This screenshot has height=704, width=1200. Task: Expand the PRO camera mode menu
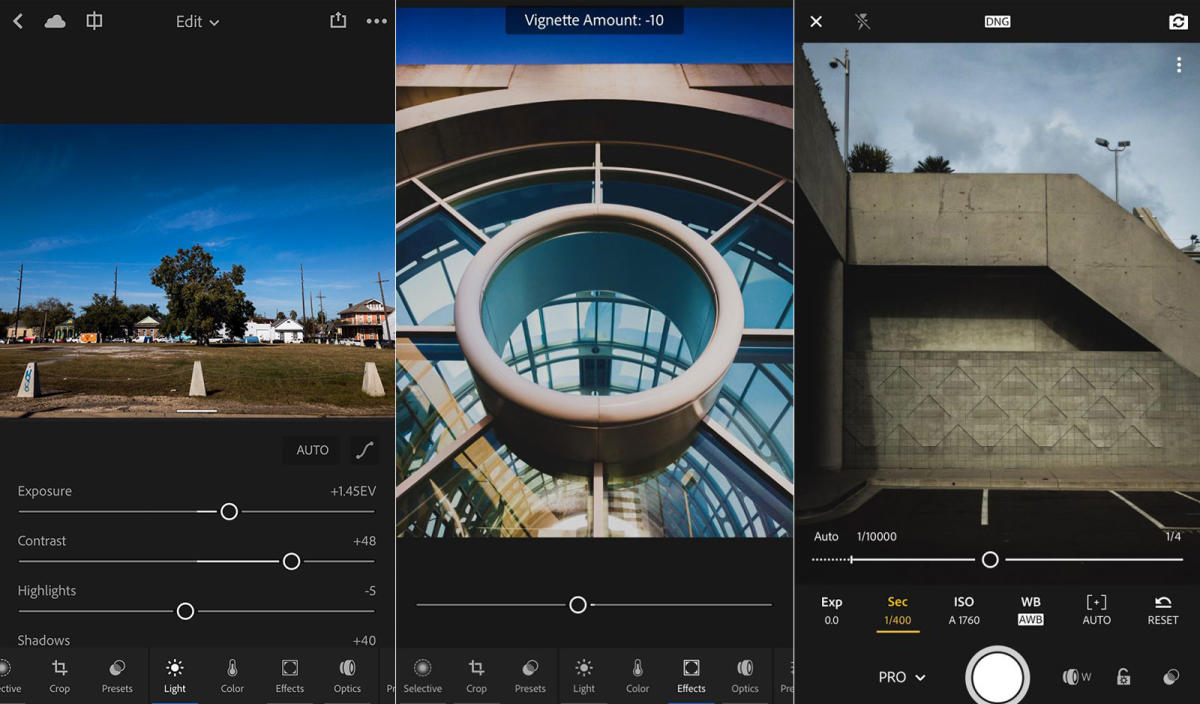[899, 677]
